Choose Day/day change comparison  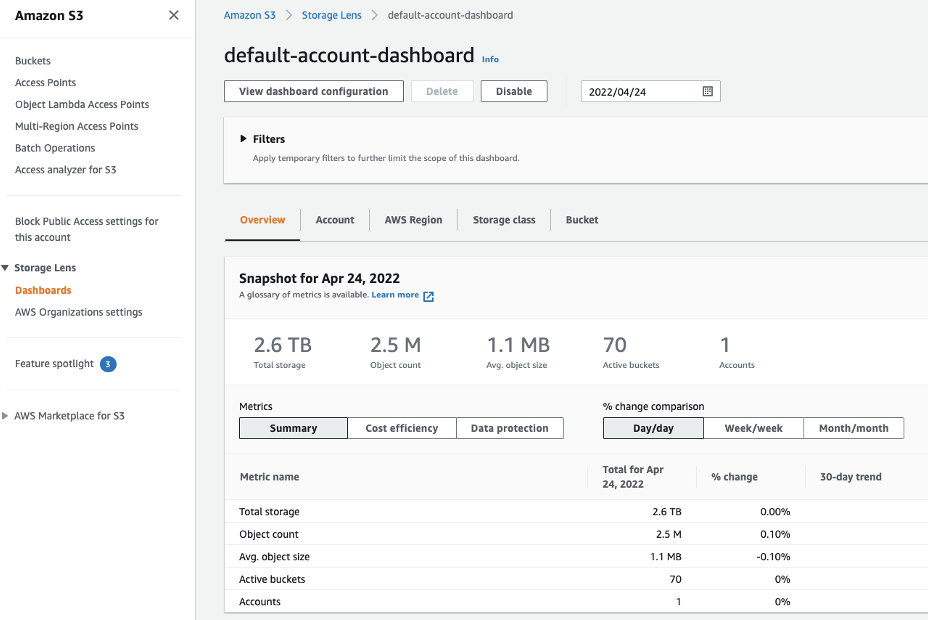[653, 428]
